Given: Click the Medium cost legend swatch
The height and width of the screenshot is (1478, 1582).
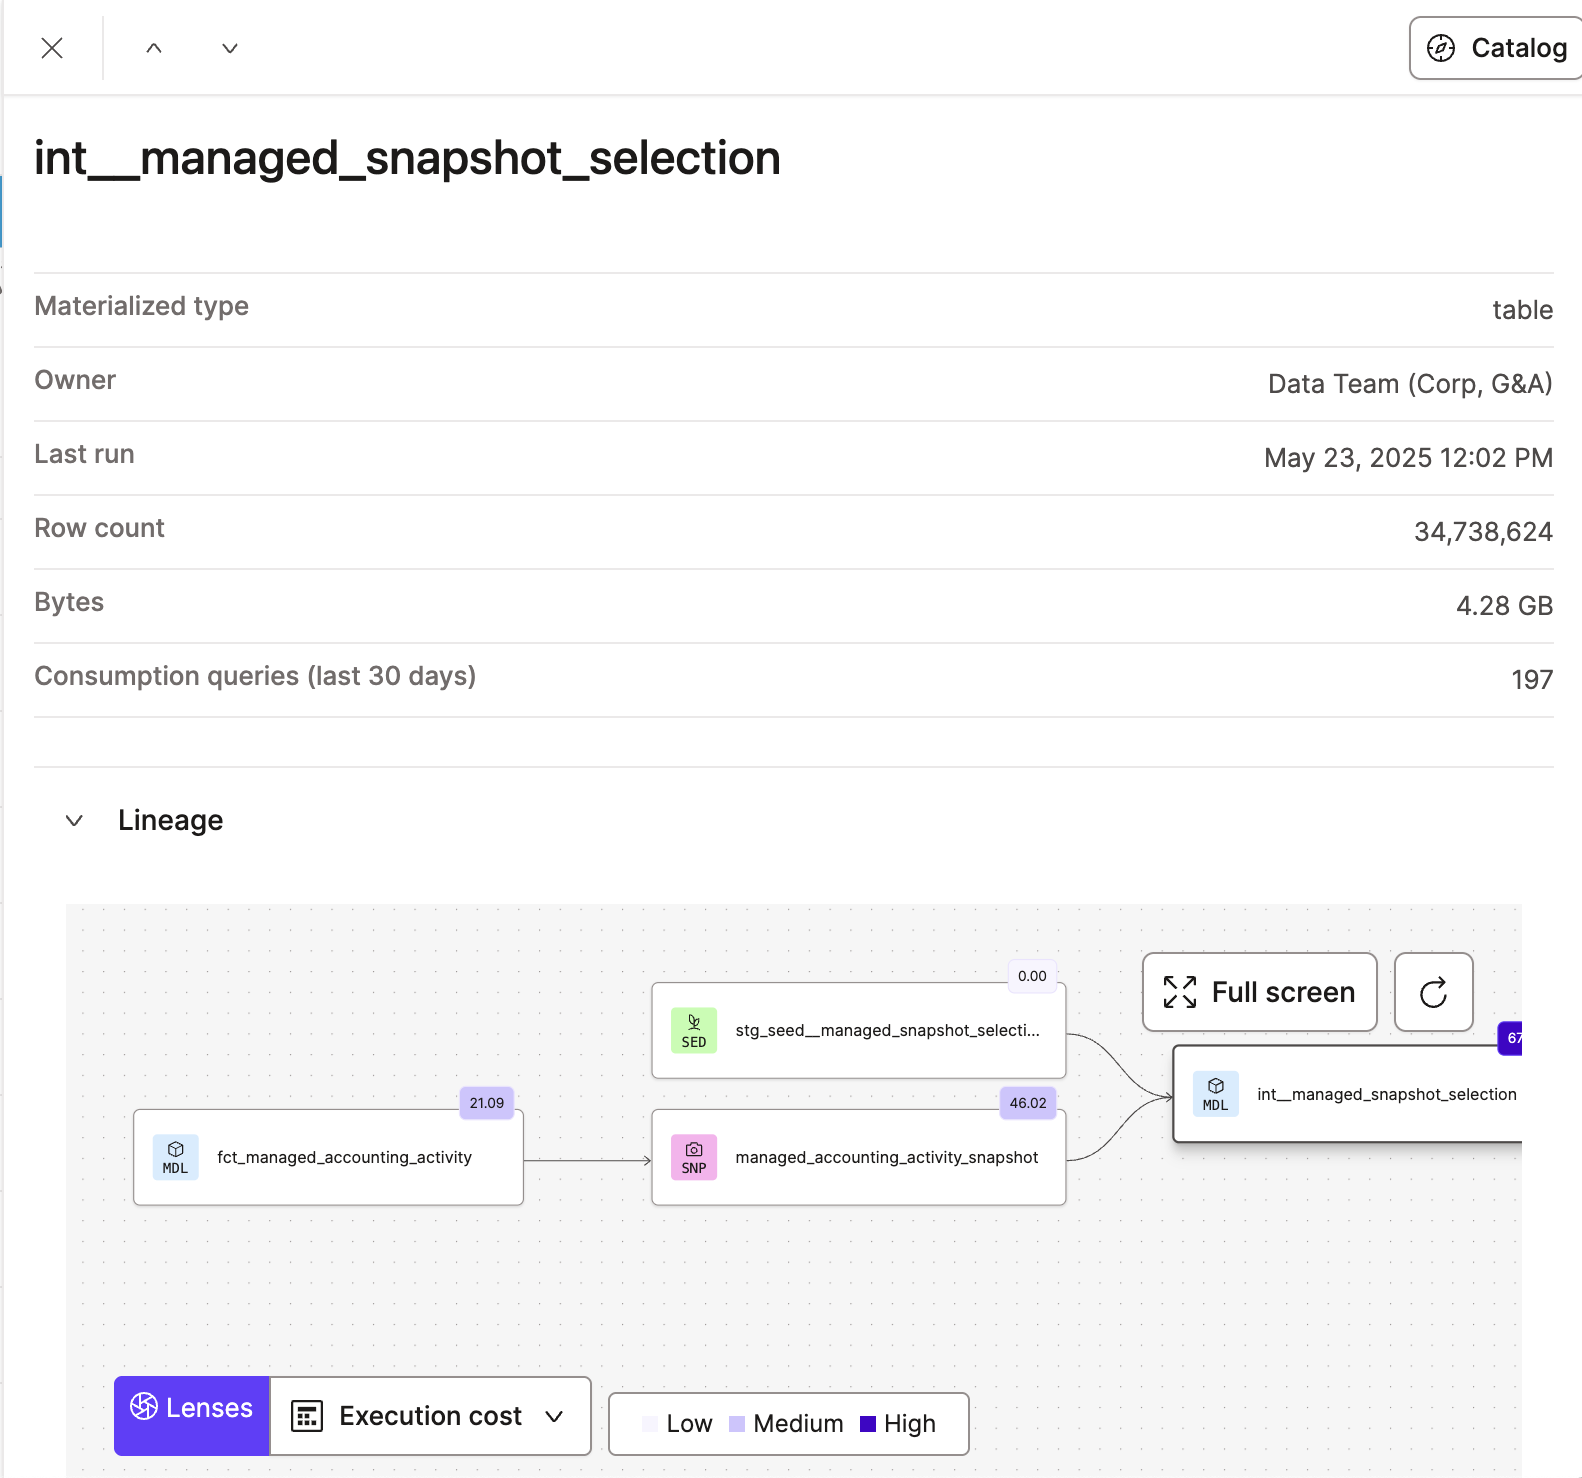Looking at the screenshot, I should point(737,1423).
